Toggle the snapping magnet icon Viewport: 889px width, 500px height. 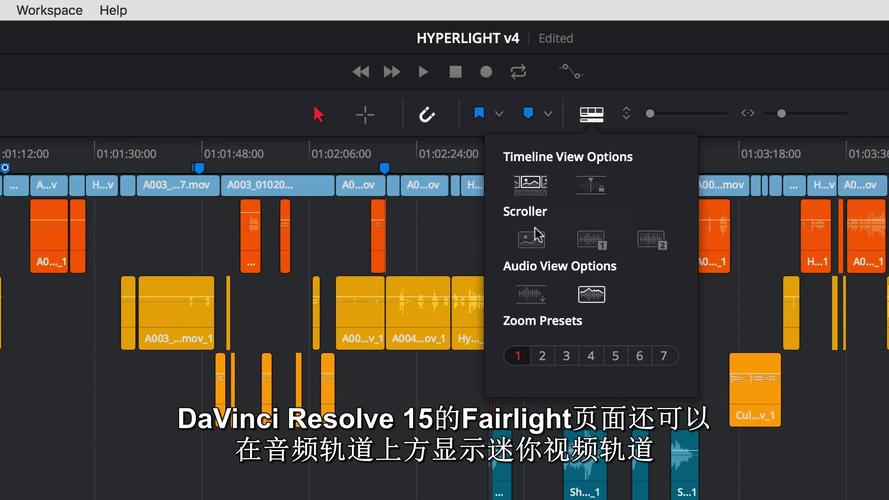click(x=427, y=115)
